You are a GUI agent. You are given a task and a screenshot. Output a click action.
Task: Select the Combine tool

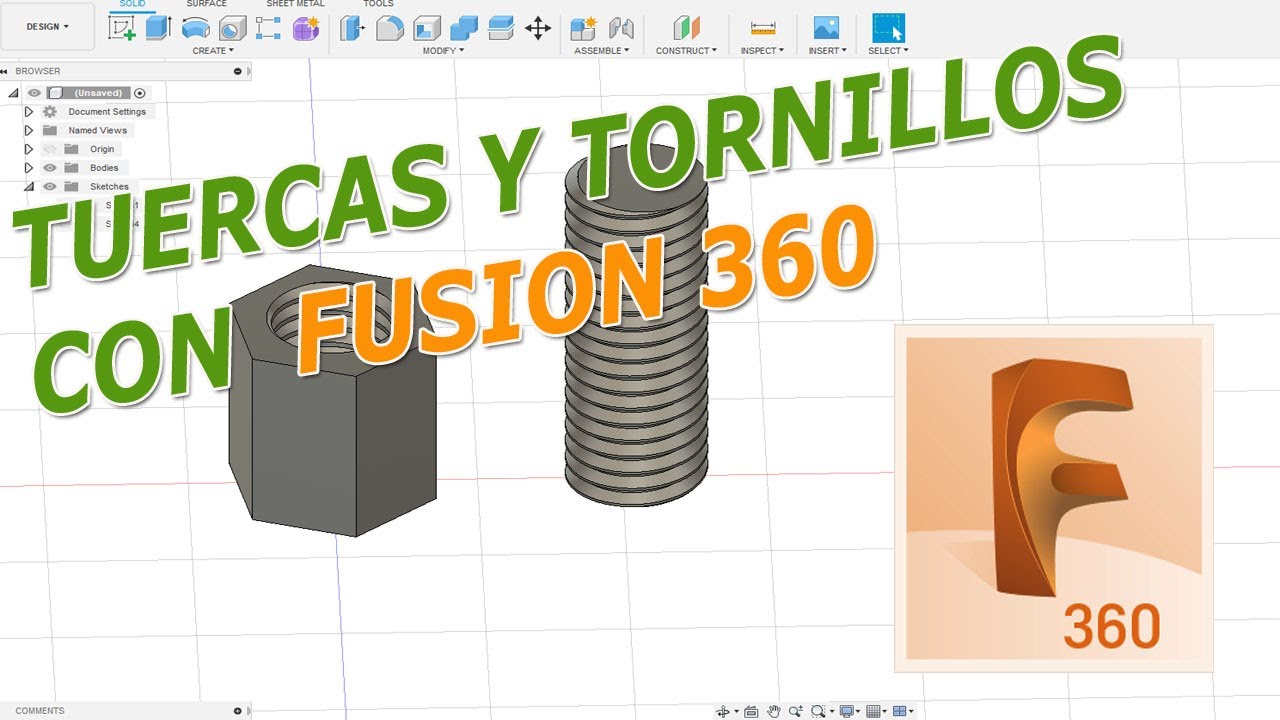click(464, 28)
